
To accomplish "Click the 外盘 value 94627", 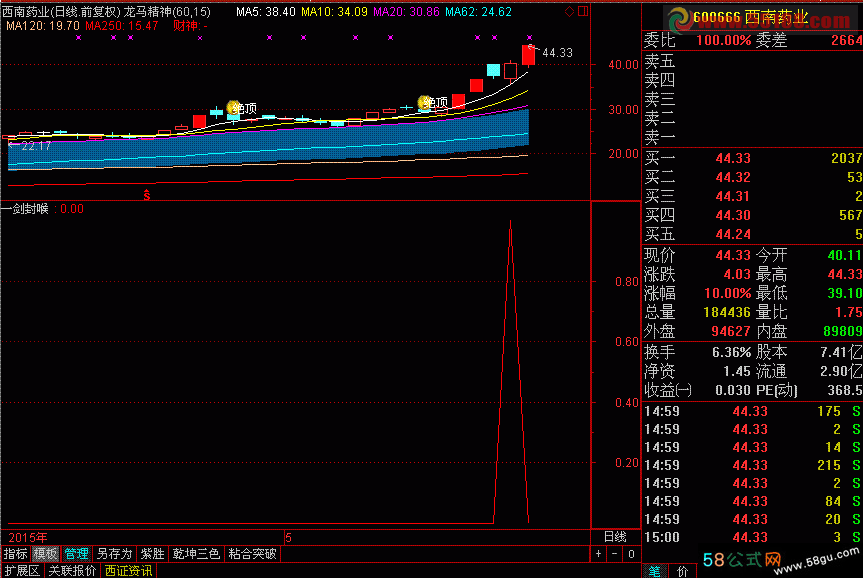I will [731, 331].
